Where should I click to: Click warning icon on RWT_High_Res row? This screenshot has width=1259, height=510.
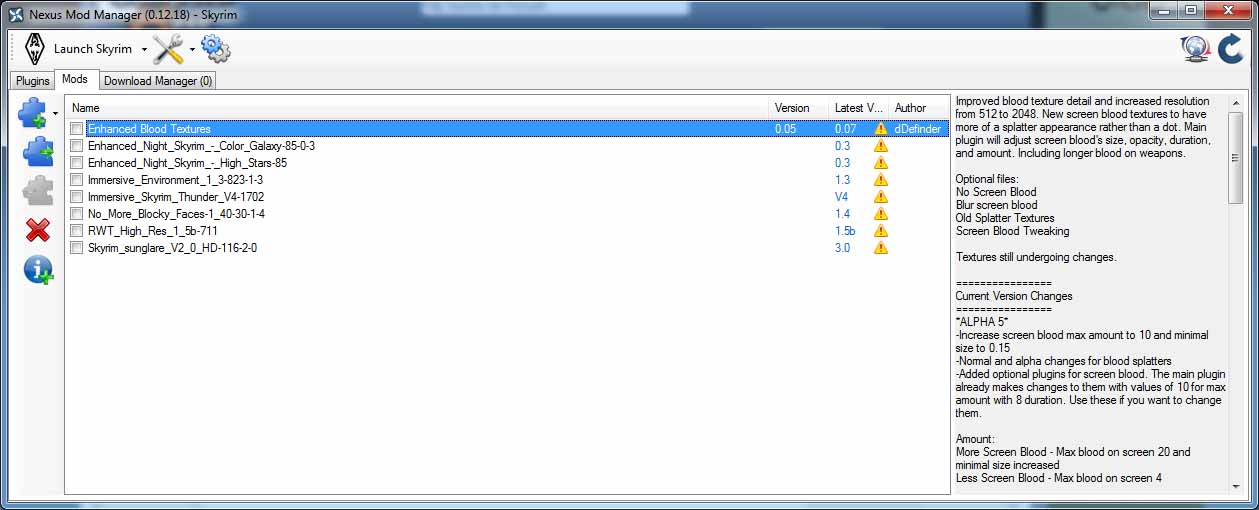tap(880, 231)
